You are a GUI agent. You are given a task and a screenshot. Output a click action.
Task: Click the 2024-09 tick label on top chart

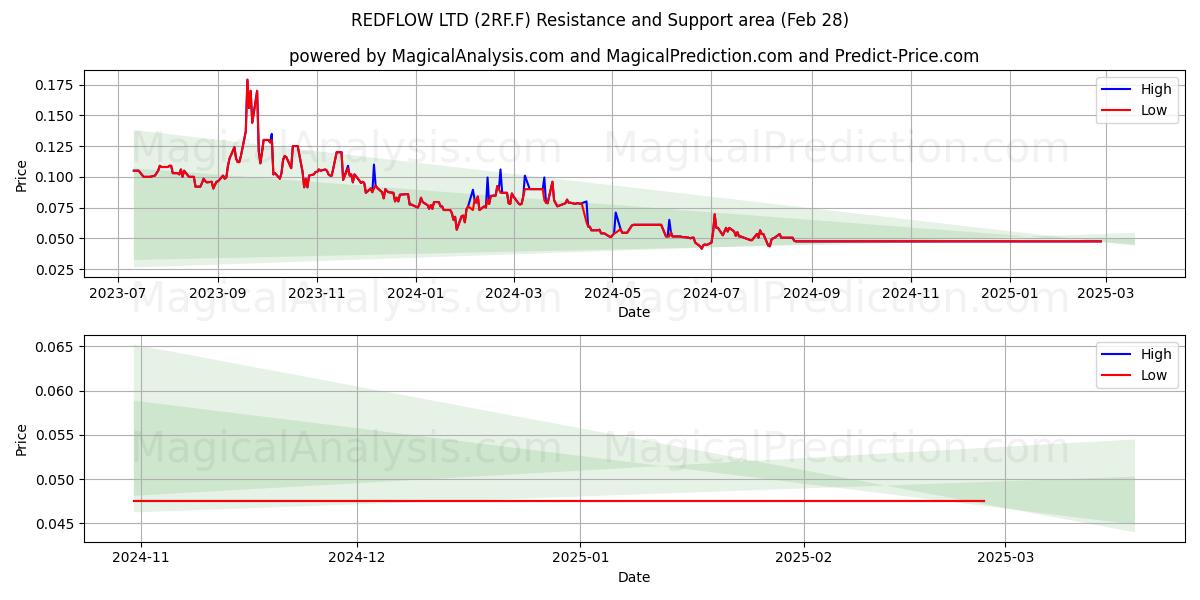[x=811, y=293]
